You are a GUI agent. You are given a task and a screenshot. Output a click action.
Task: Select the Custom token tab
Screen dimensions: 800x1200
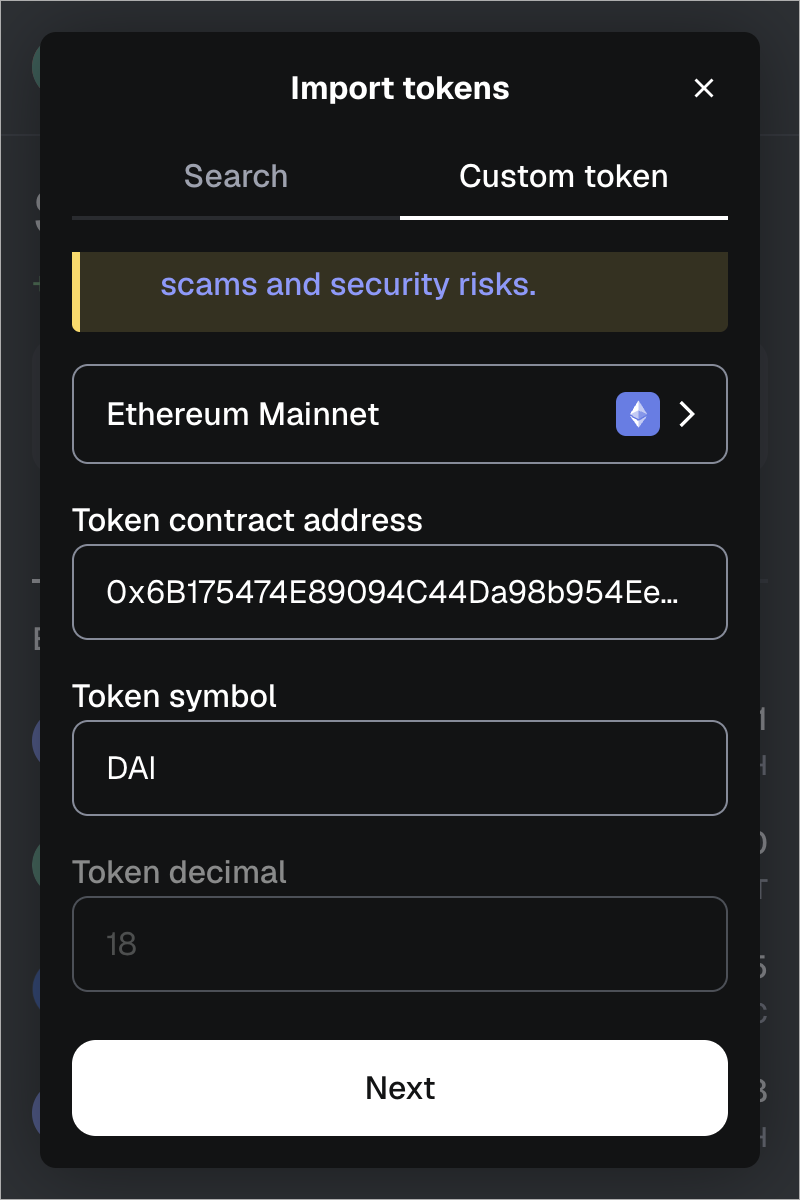pos(563,177)
